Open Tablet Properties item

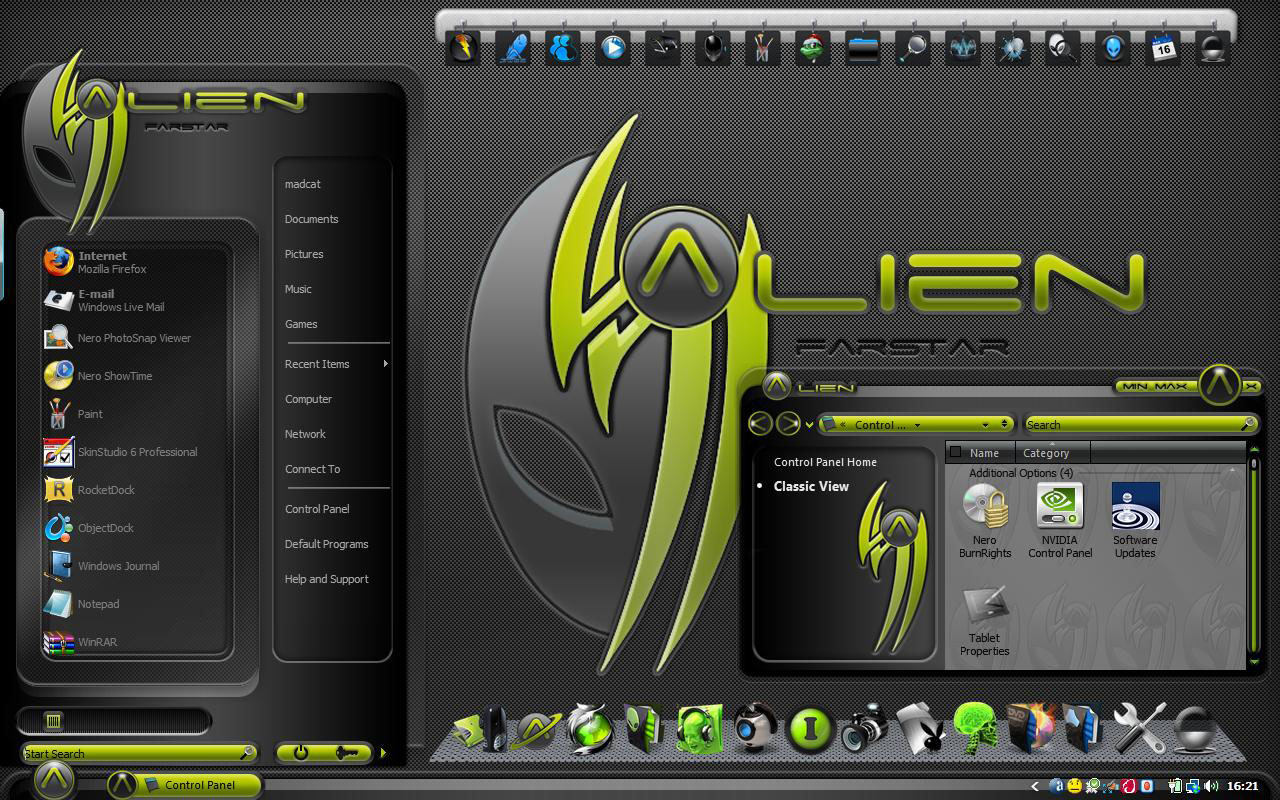985,622
